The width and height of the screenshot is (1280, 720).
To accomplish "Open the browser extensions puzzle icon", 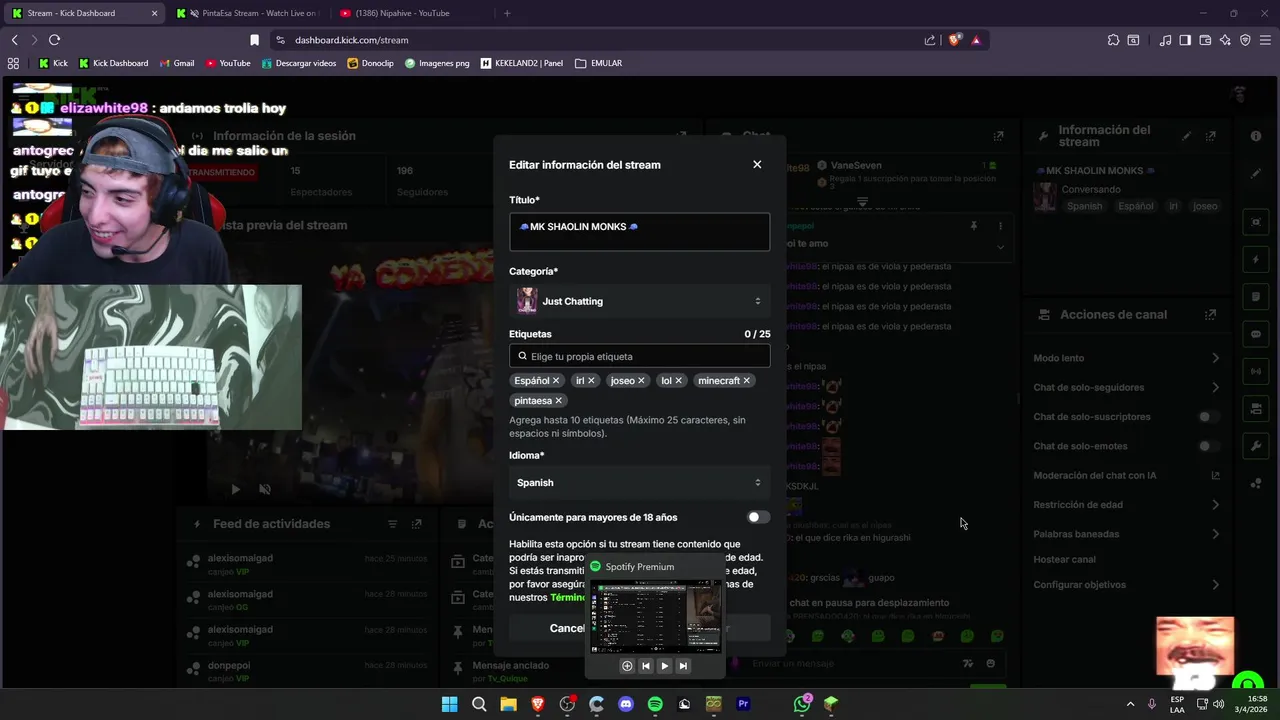I will point(1113,40).
